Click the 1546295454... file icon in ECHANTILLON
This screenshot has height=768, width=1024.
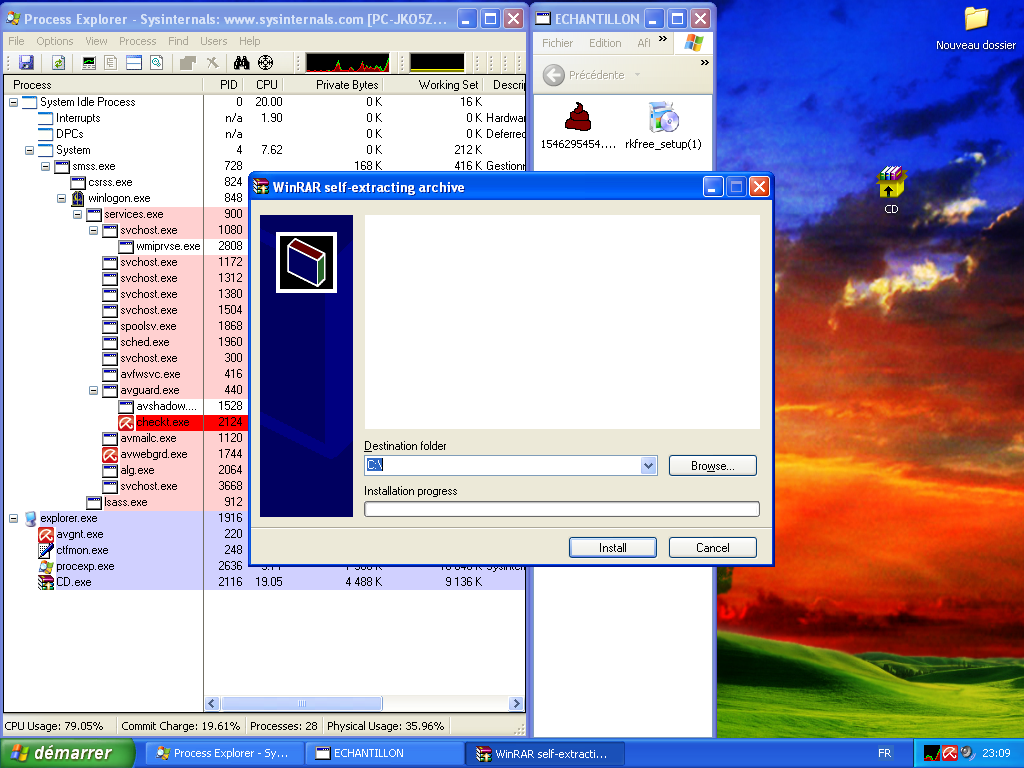578,118
